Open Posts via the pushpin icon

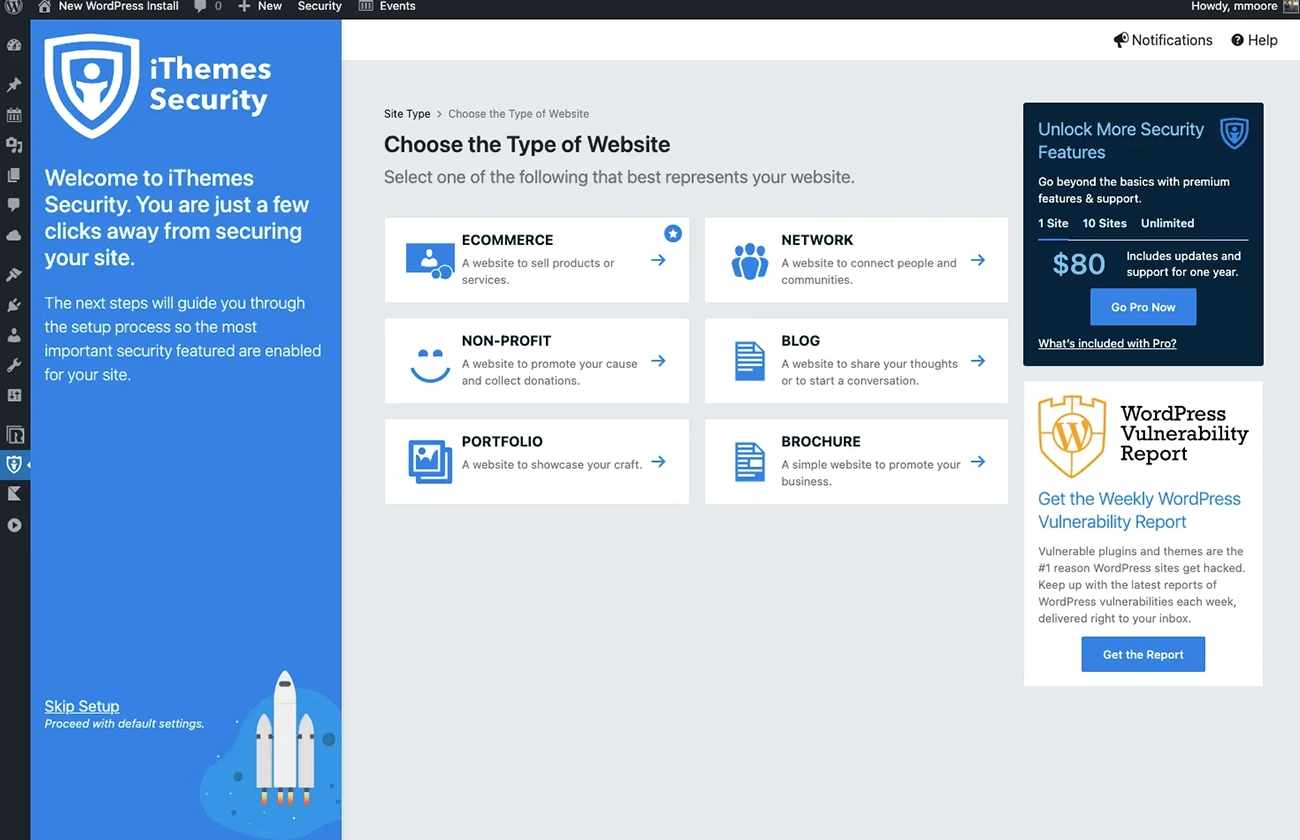(x=14, y=85)
